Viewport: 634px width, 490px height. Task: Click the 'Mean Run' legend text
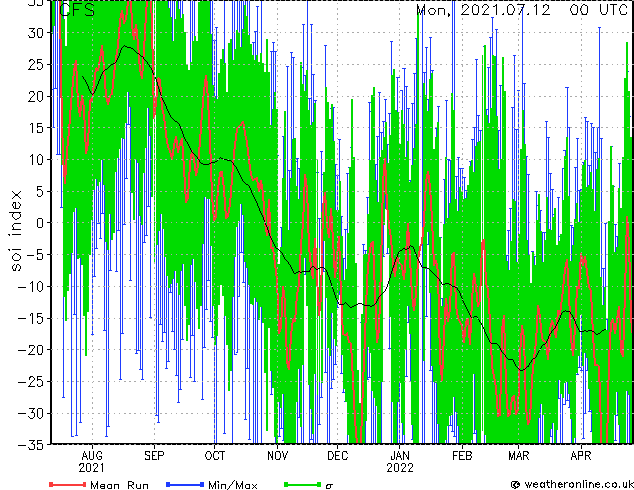click(119, 485)
